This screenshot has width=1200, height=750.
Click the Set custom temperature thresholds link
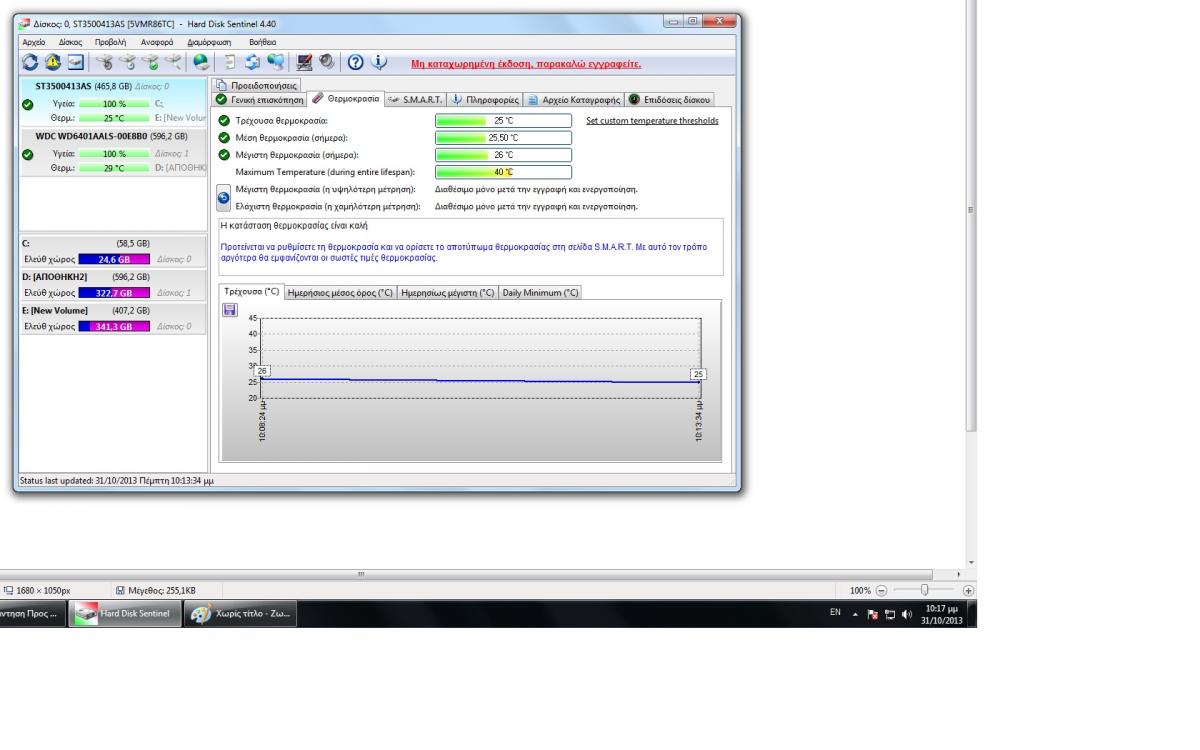pyautogui.click(x=652, y=121)
